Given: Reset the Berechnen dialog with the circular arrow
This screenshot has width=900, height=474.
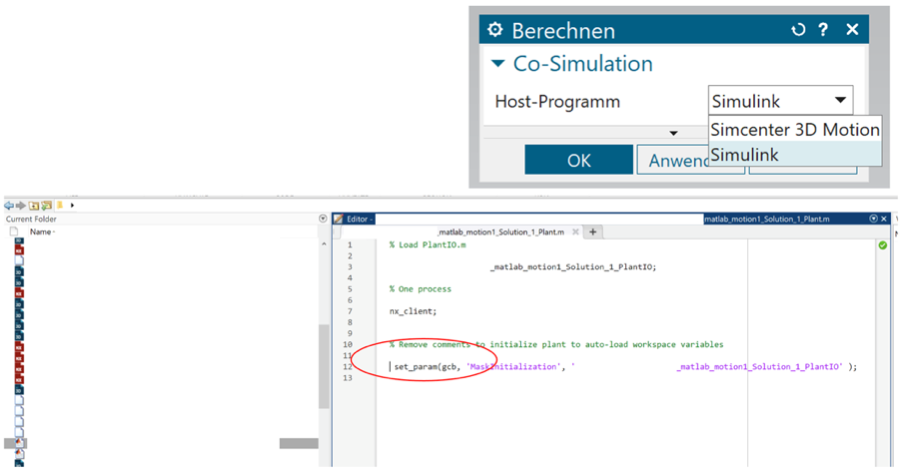Looking at the screenshot, I should (x=798, y=30).
